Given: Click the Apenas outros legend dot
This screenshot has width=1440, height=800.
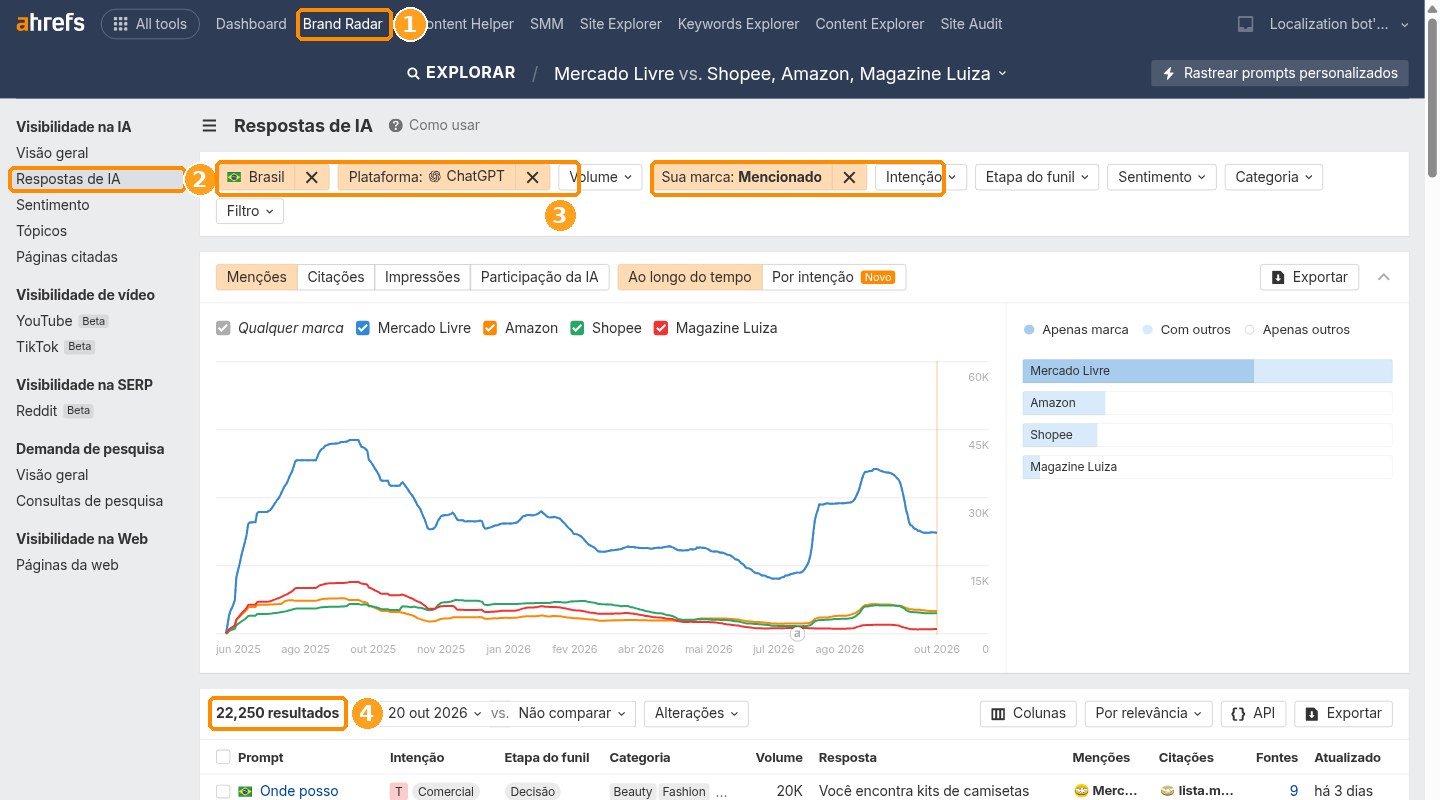Looking at the screenshot, I should point(1249,329).
